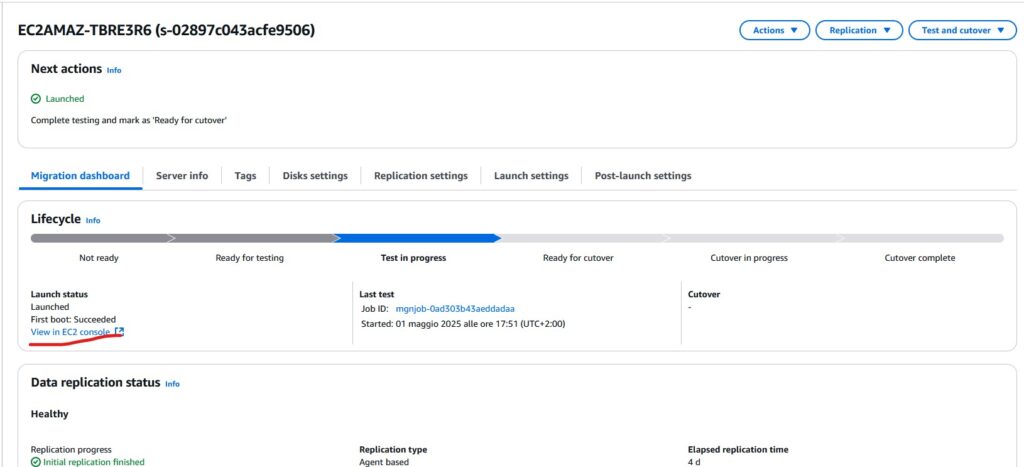Click the Ready for testing stage label
1024x467 pixels.
tap(249, 258)
